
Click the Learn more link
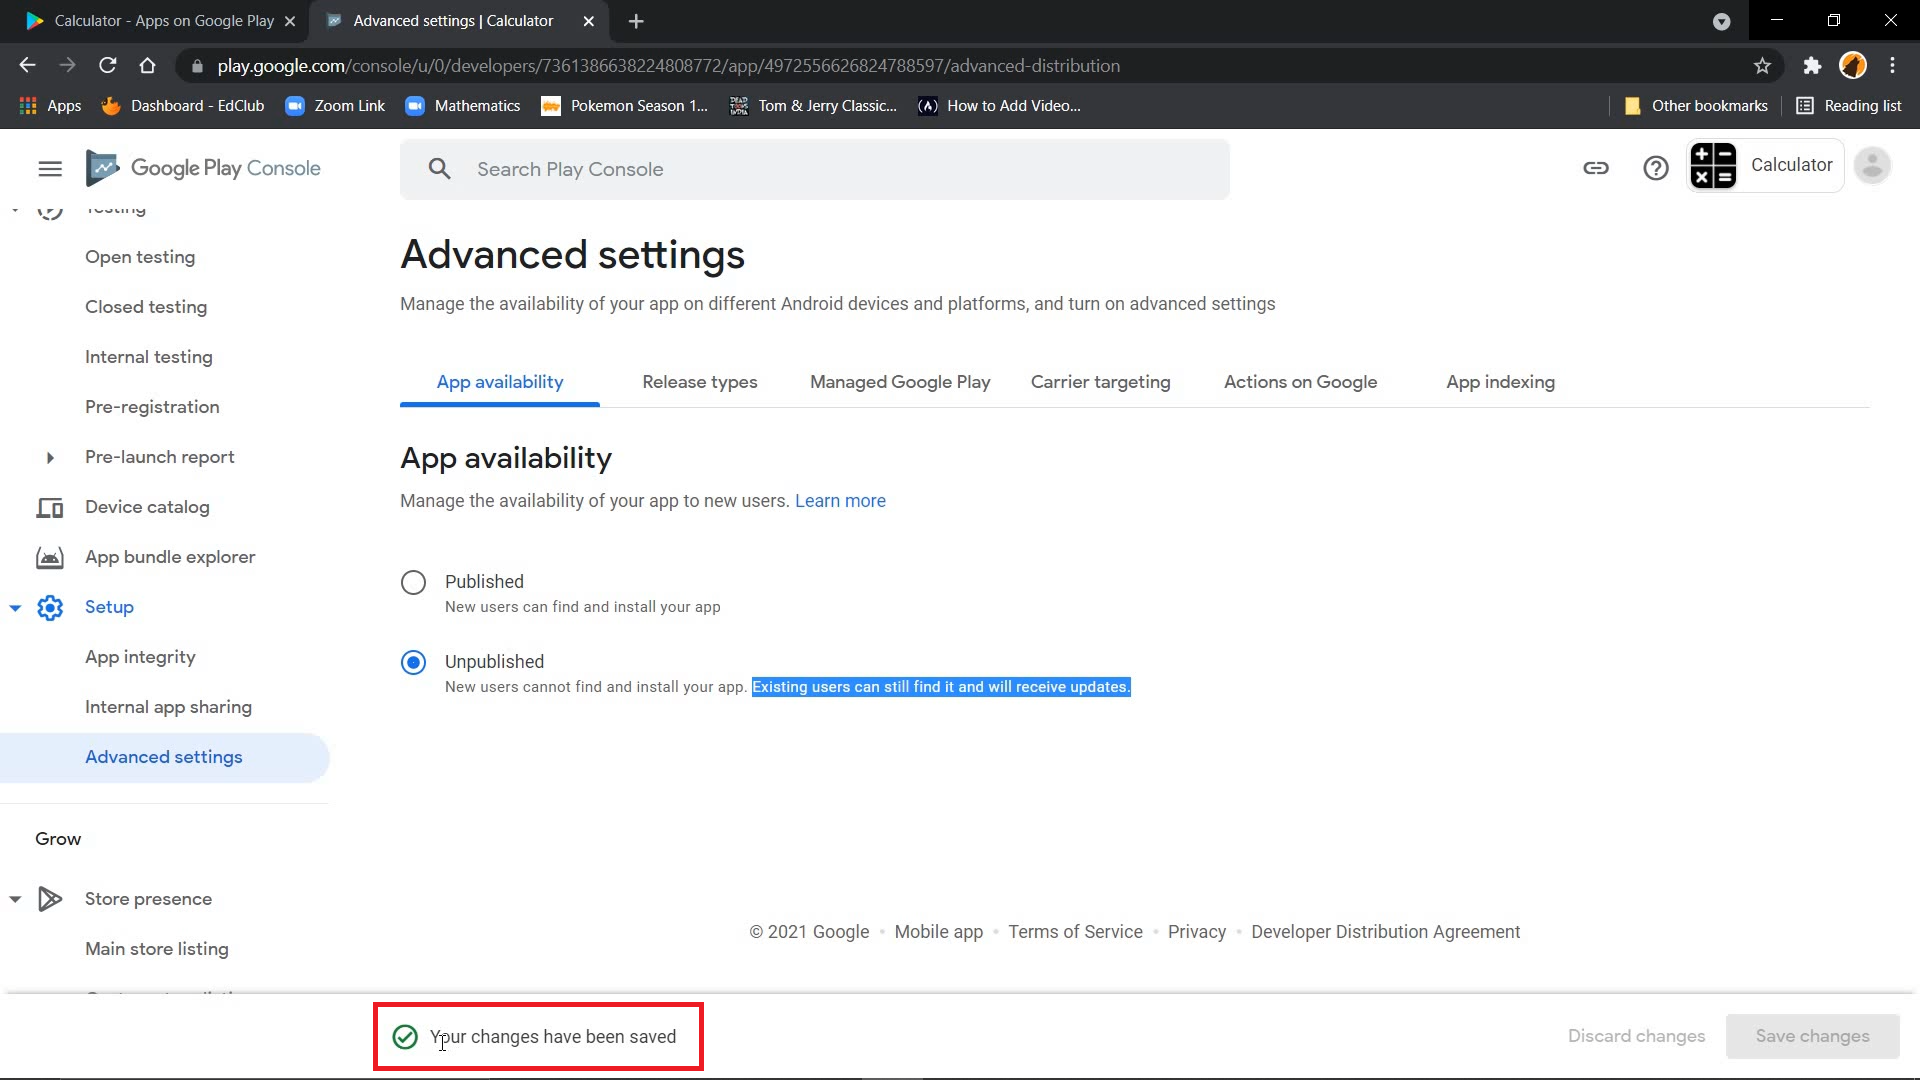coord(839,501)
